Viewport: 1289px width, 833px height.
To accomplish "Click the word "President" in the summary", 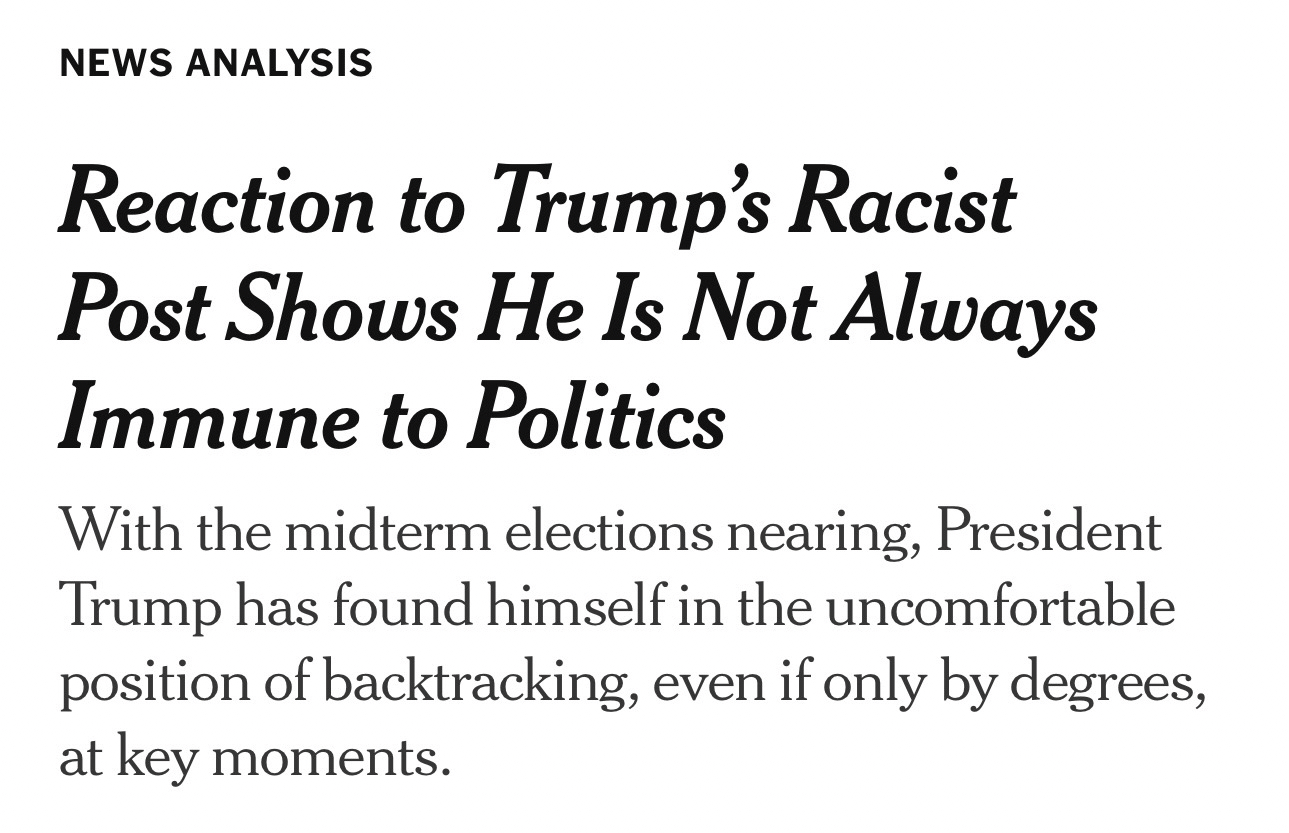I will point(1048,531).
